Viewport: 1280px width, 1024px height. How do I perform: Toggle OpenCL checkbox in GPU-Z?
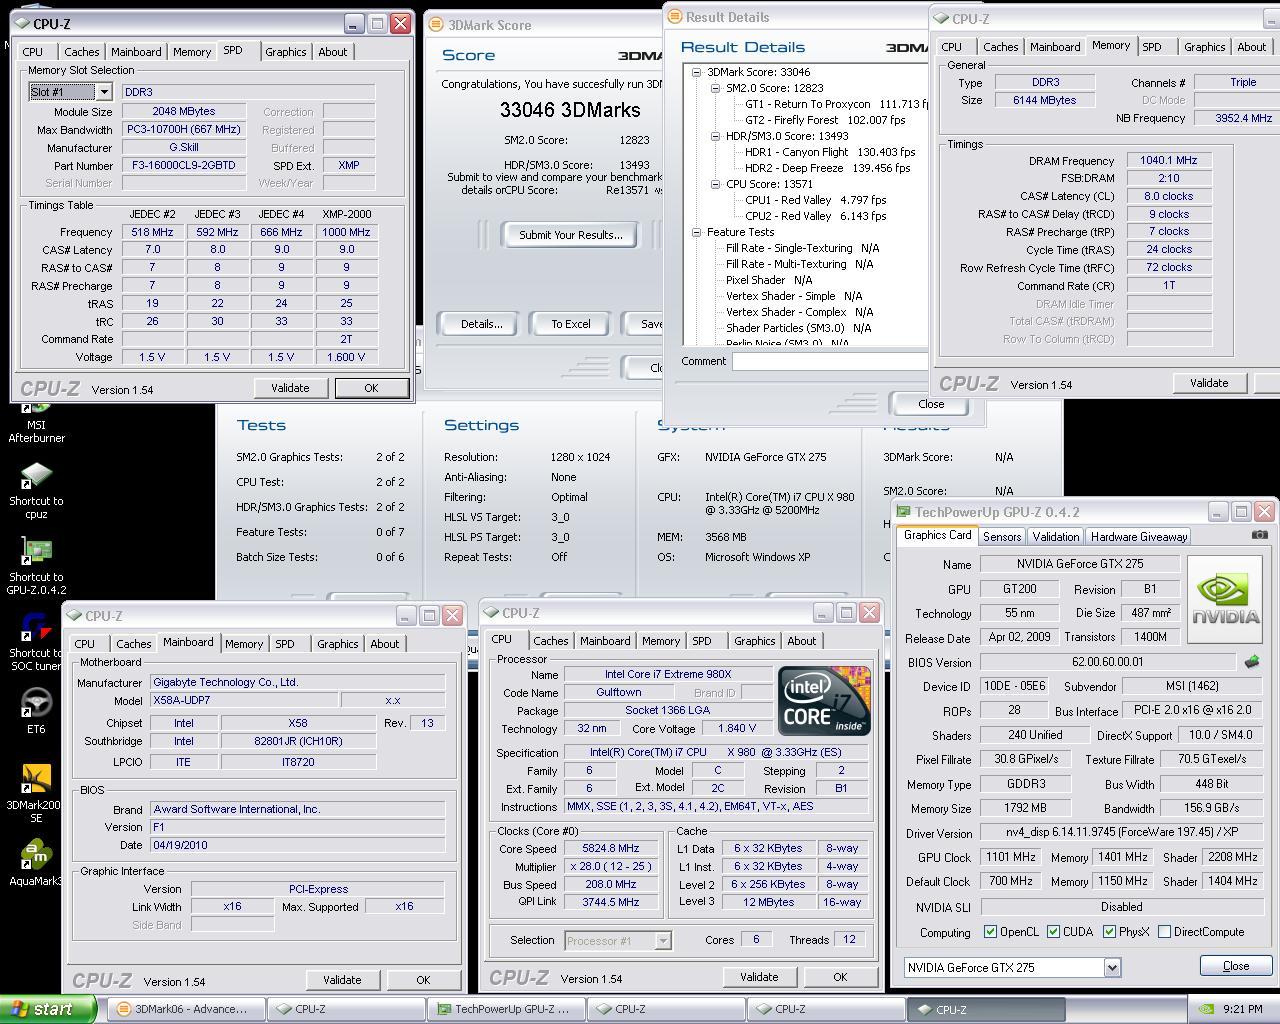990,932
